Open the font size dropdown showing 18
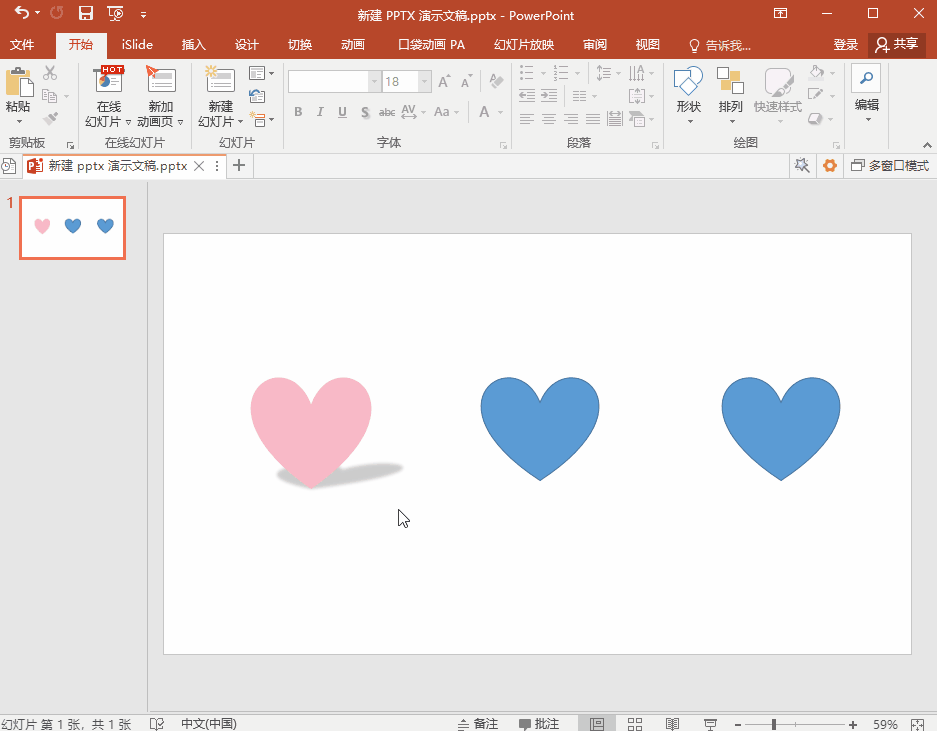The height and width of the screenshot is (731, 937). [425, 81]
